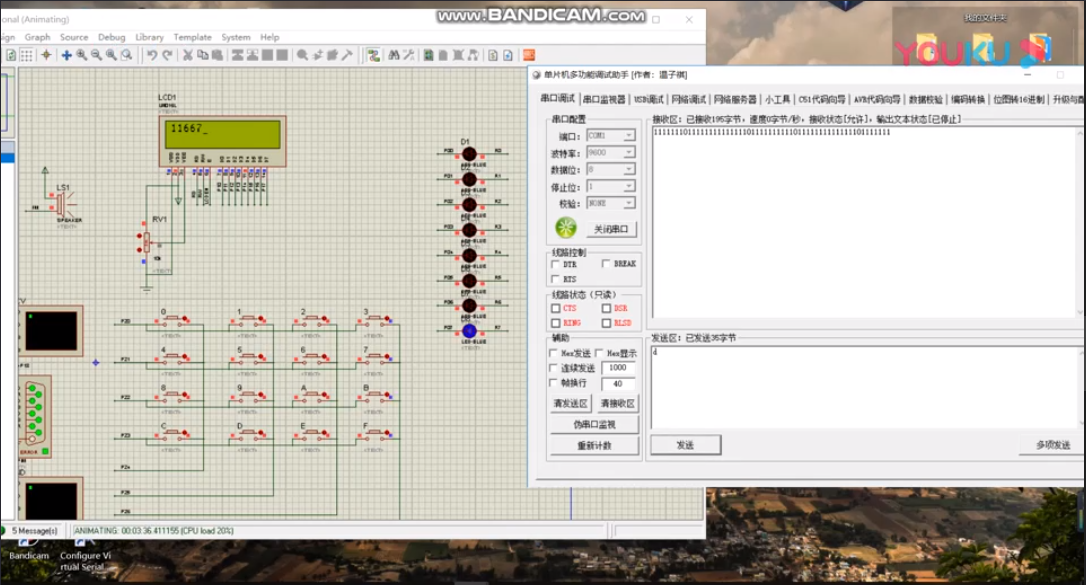Image resolution: width=1086 pixels, height=585 pixels.
Task: Click the copy to clipboard icon
Action: click(203, 55)
